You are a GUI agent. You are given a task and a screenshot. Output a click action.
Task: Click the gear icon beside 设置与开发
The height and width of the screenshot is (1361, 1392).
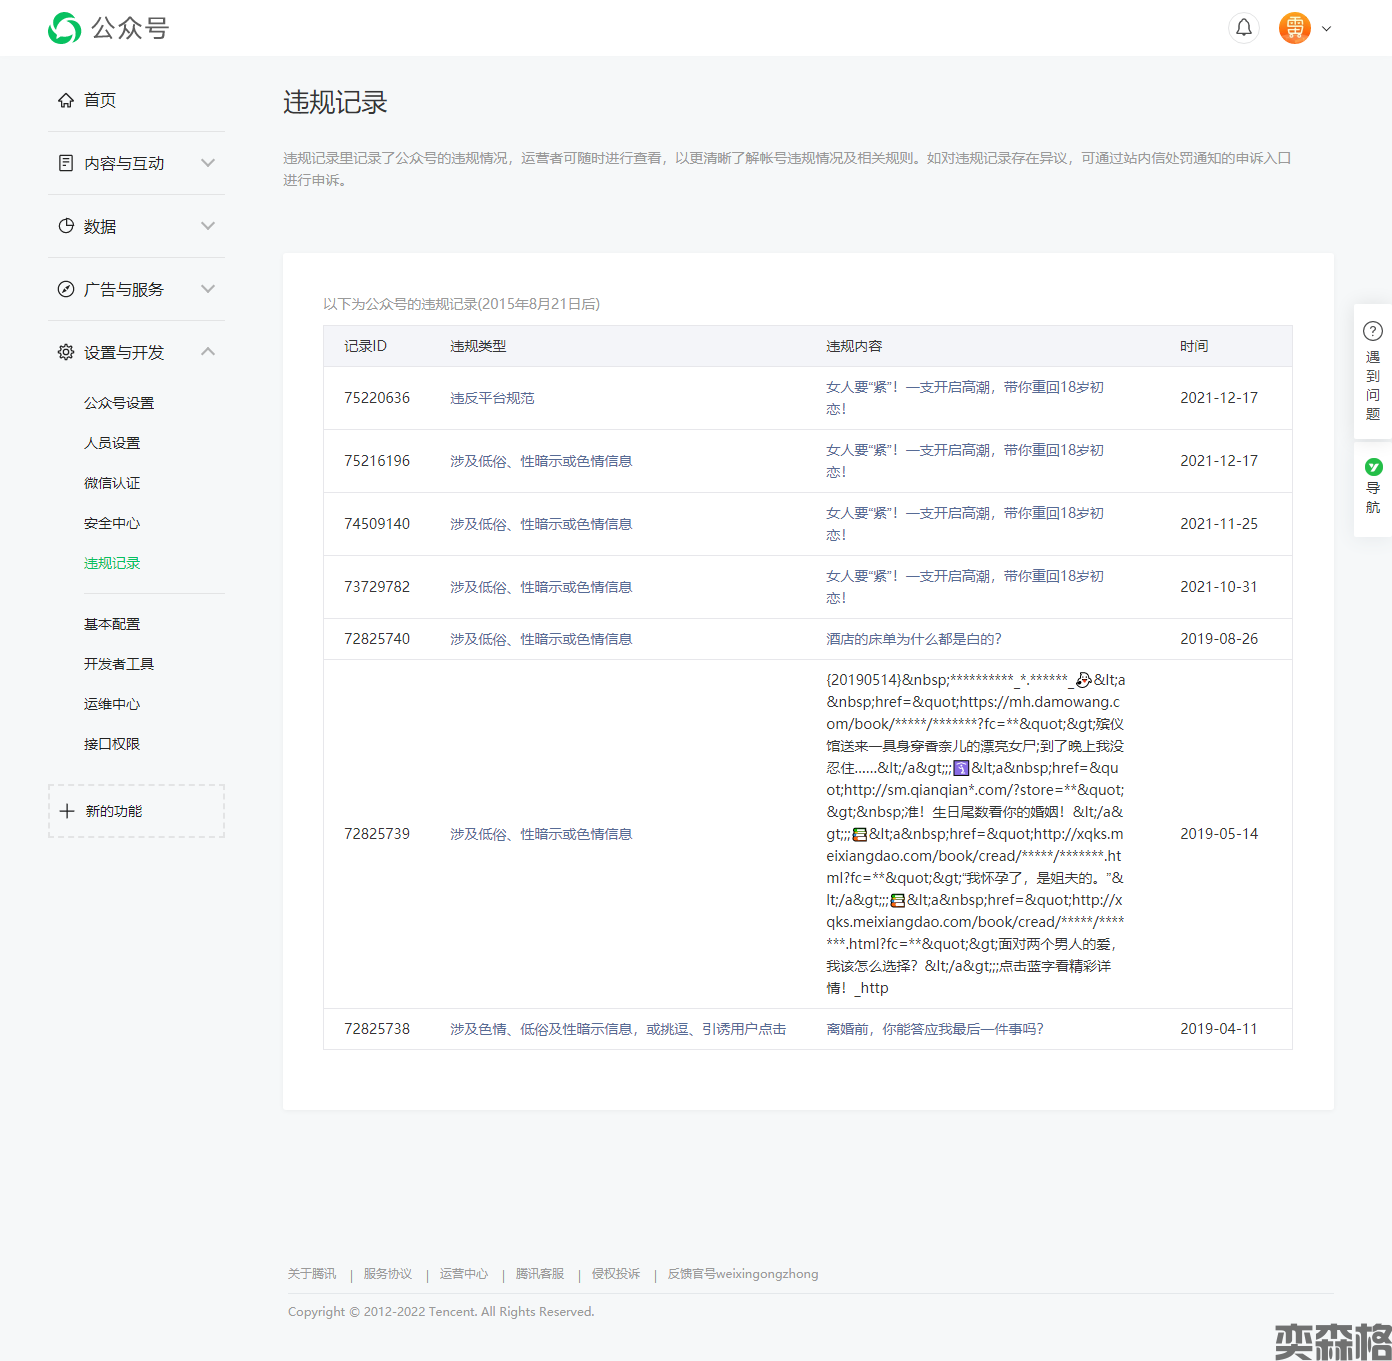(x=66, y=352)
